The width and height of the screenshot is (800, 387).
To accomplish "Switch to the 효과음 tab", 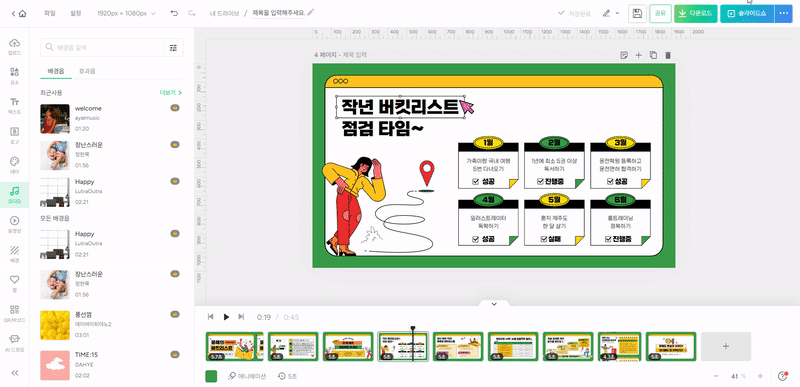I will [87, 71].
